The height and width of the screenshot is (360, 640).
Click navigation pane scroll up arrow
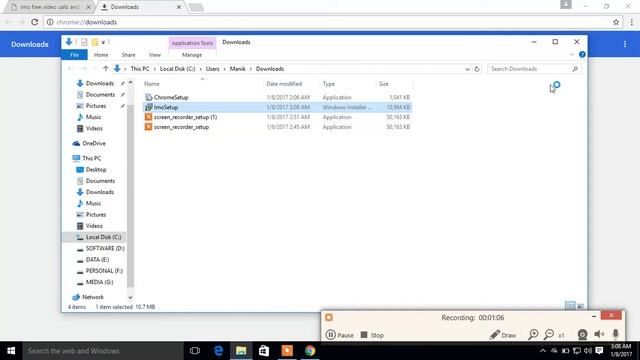tap(130, 83)
